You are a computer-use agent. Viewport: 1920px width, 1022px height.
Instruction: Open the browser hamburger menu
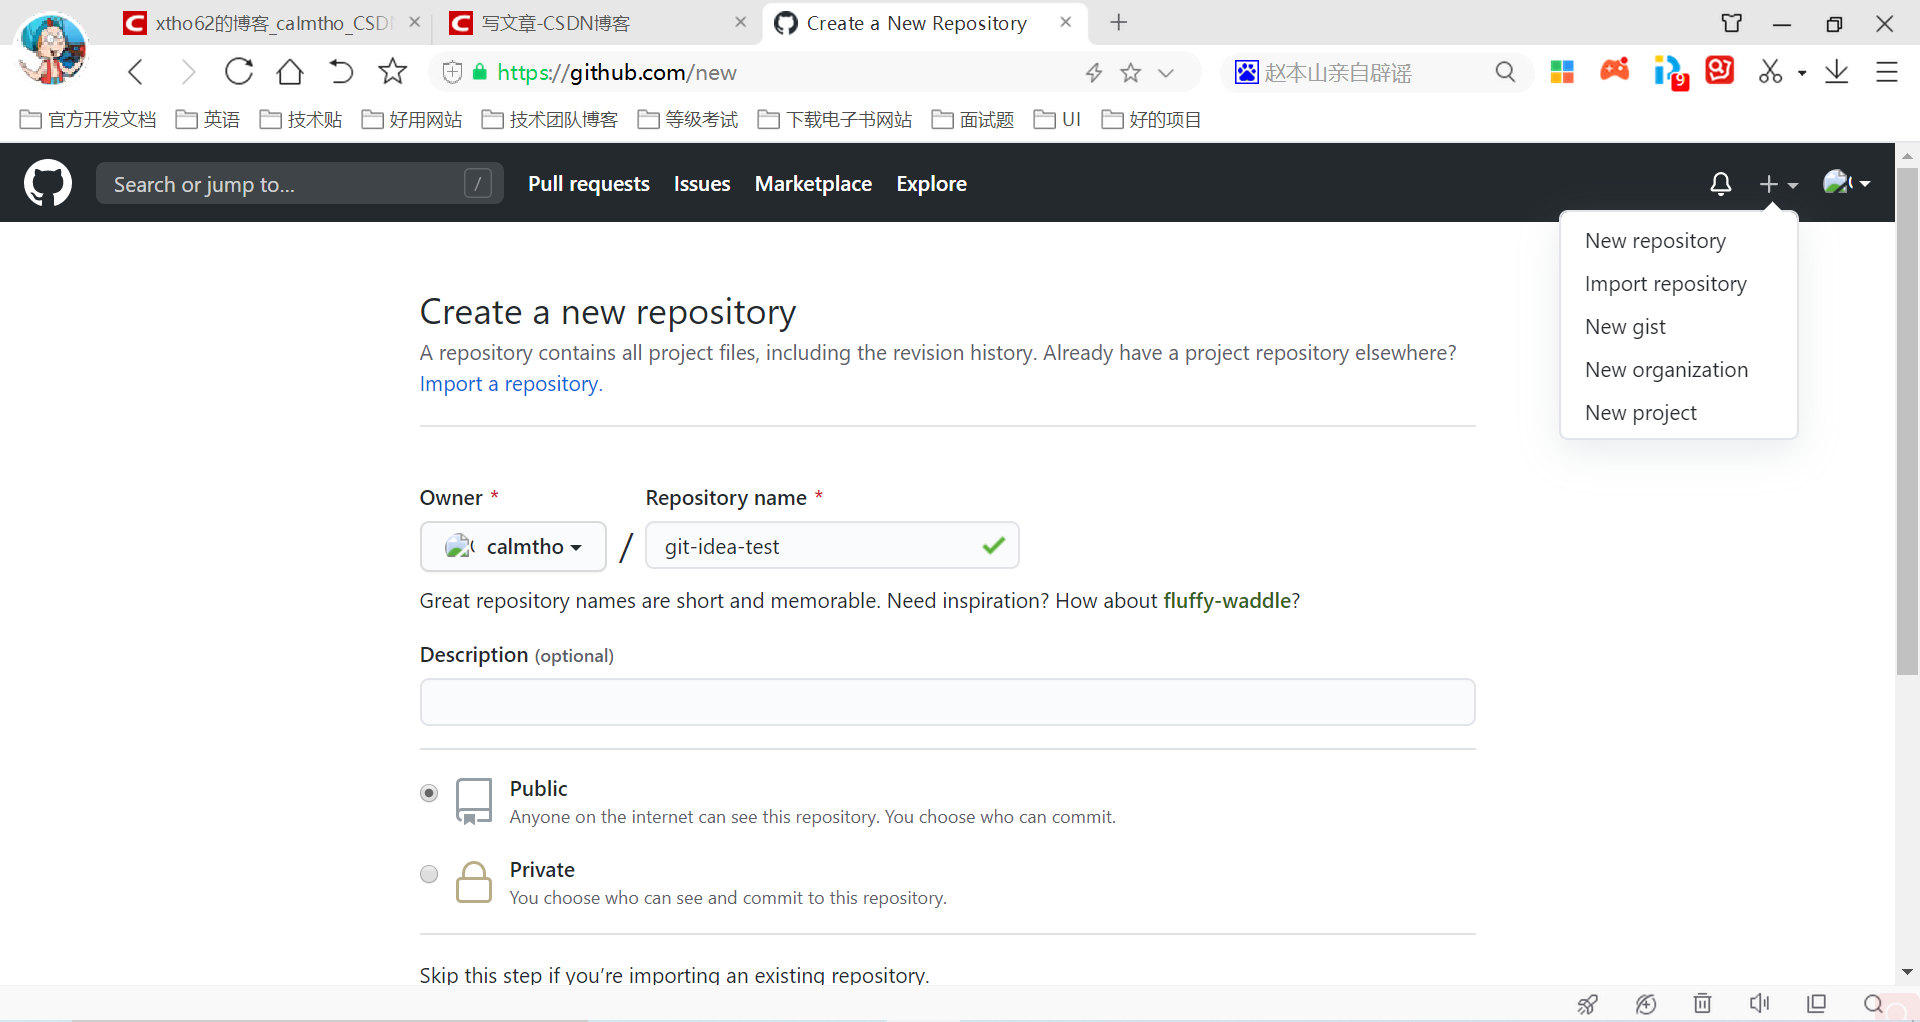pyautogui.click(x=1887, y=72)
